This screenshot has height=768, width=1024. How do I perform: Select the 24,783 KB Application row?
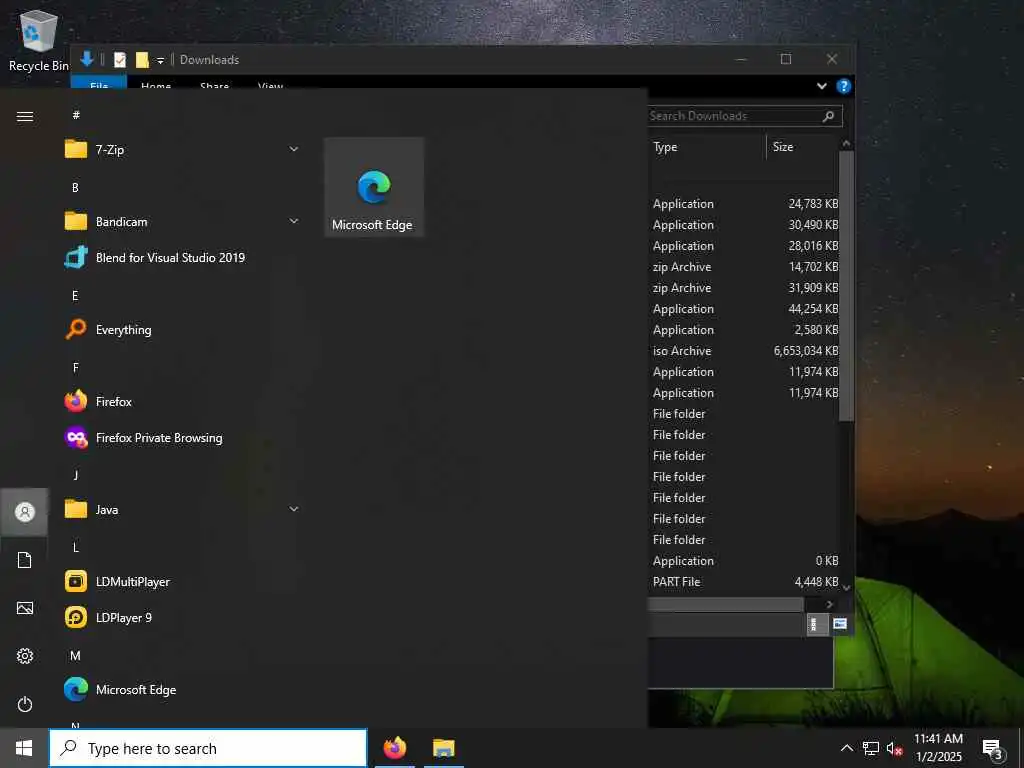[744, 204]
